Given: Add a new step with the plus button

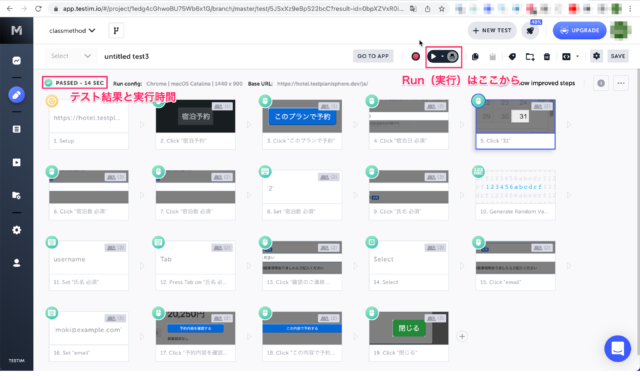Looking at the screenshot, I should (462, 336).
